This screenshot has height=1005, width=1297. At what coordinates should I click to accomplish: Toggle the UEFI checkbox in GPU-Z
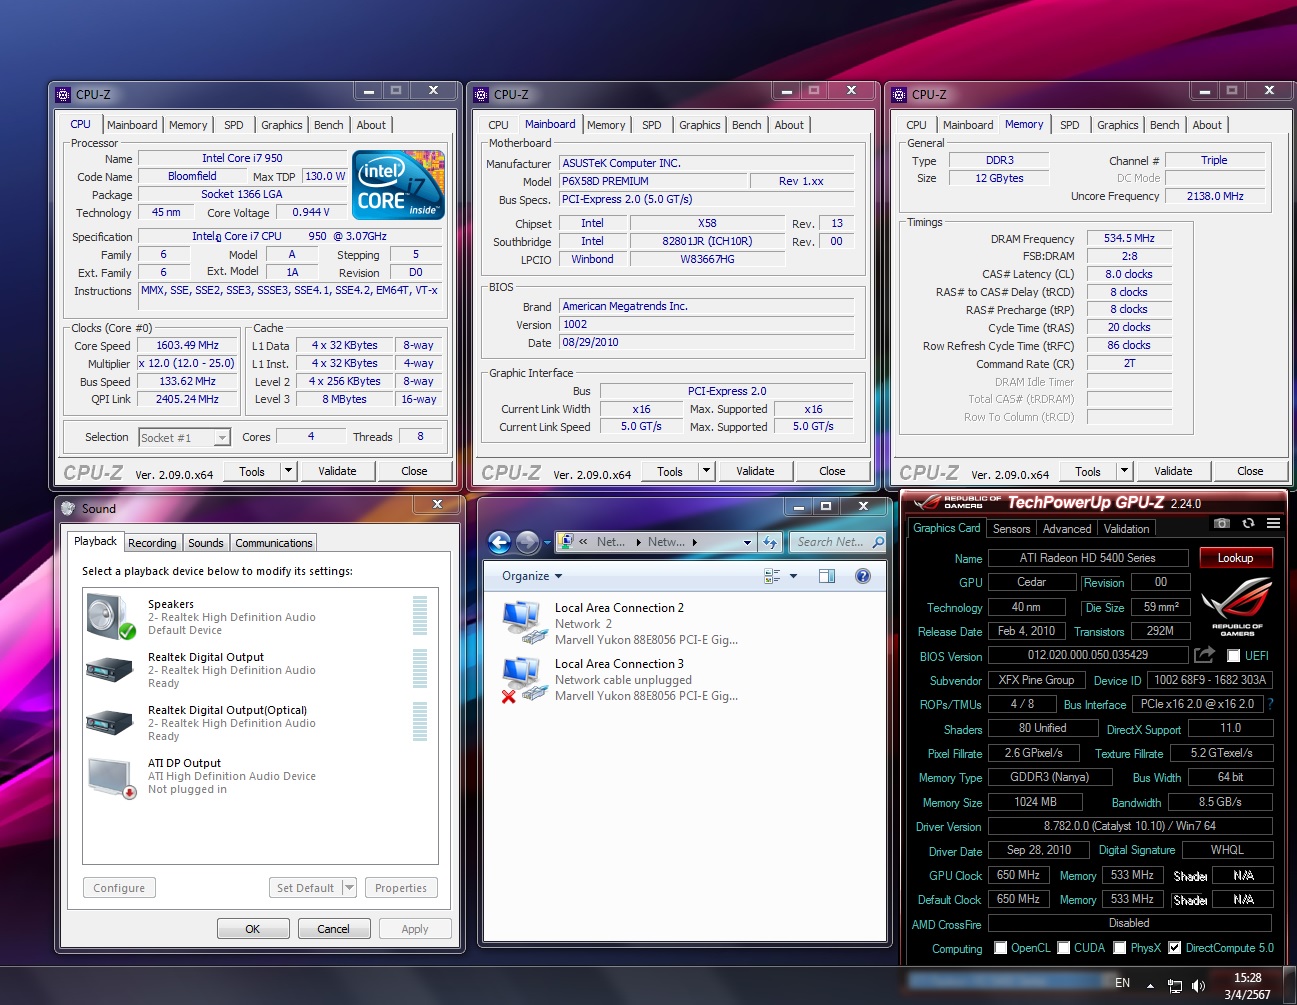[x=1233, y=656]
